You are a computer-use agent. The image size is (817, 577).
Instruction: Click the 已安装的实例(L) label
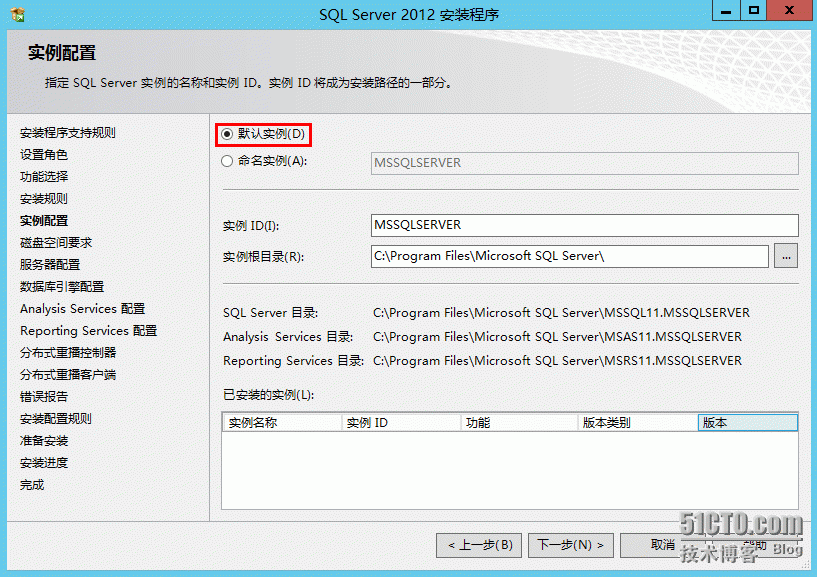pos(268,395)
